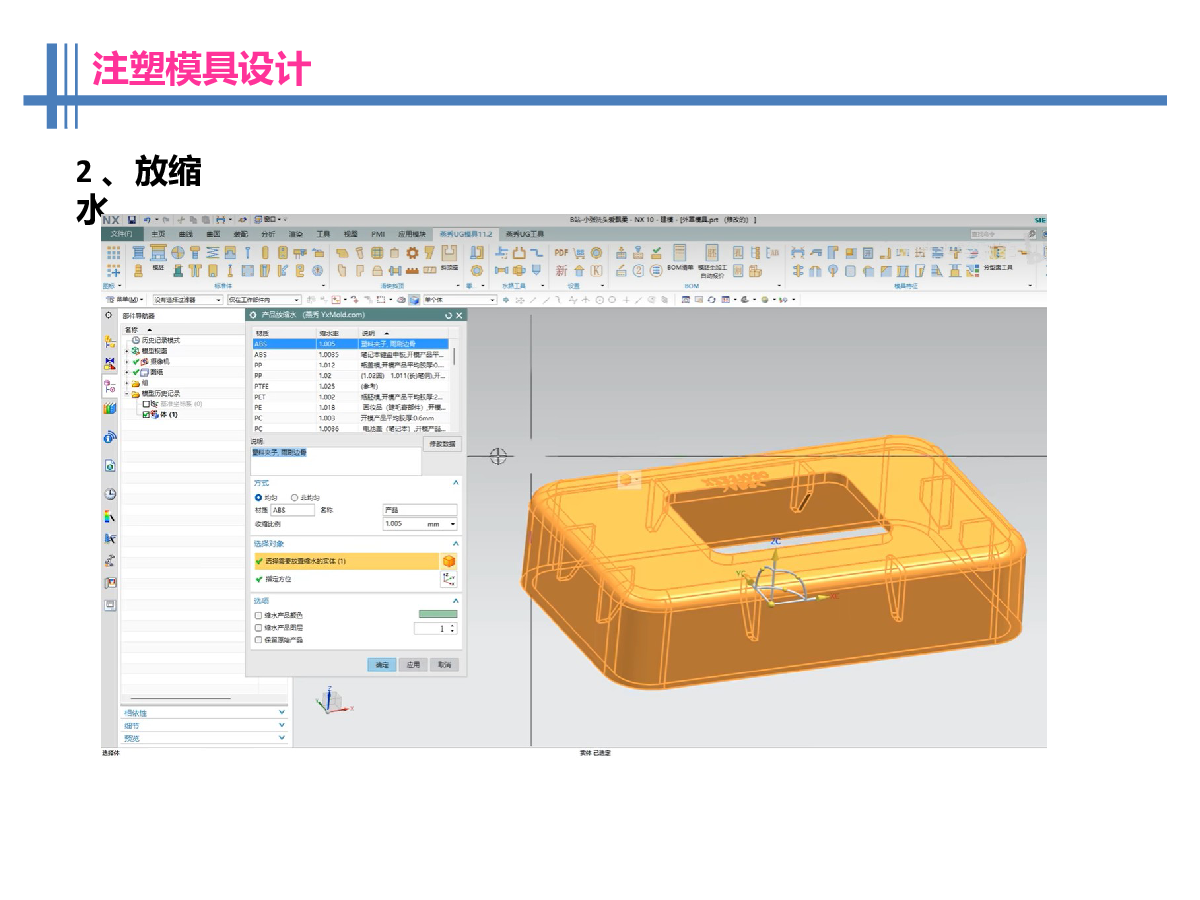
Task: Click the sidebar settings gear icon
Action: click(x=109, y=315)
